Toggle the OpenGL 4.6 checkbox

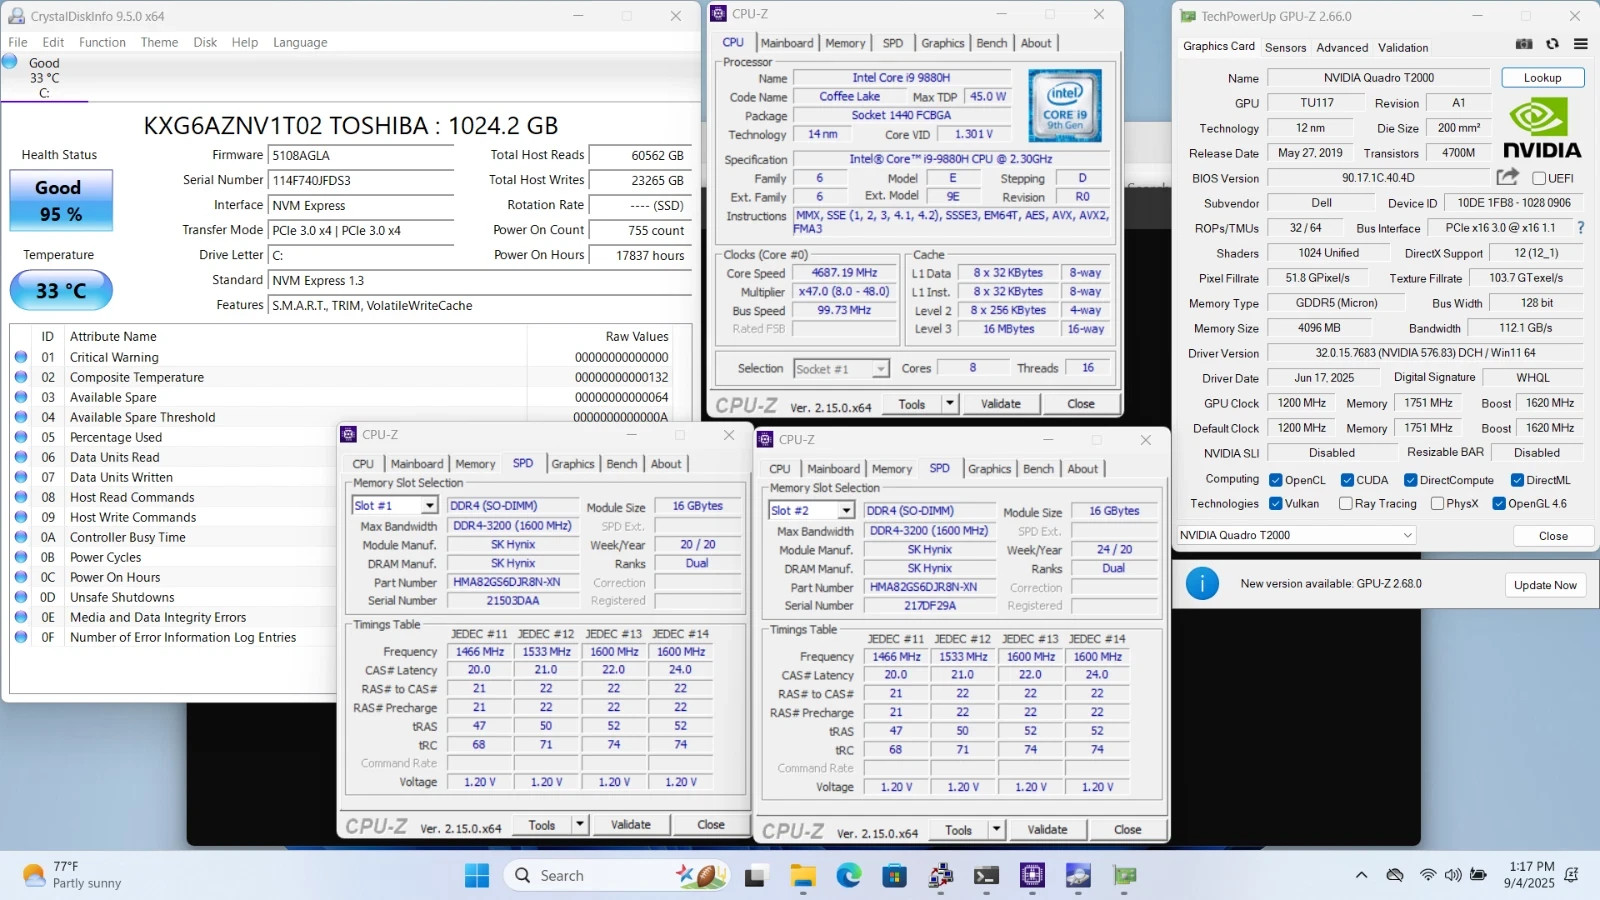1499,504
